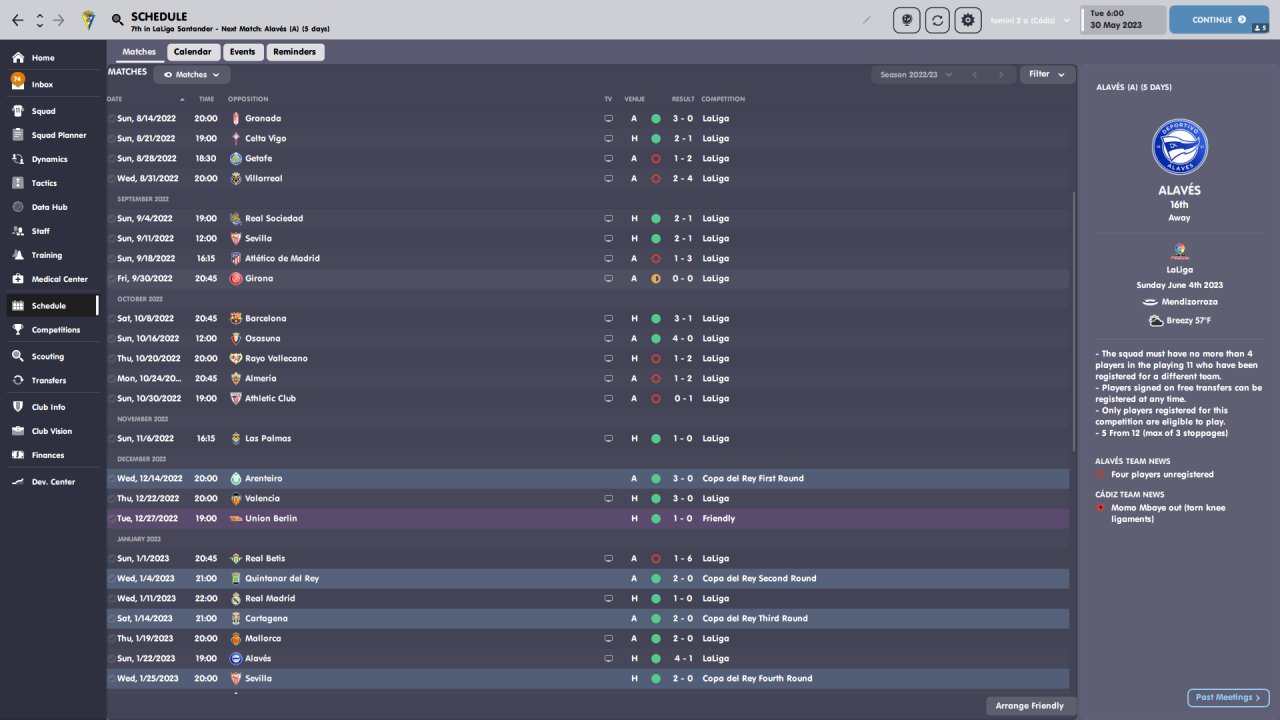Screen dimensions: 1280x720
Task: Click the Arrange Friendly button
Action: [x=1030, y=706]
